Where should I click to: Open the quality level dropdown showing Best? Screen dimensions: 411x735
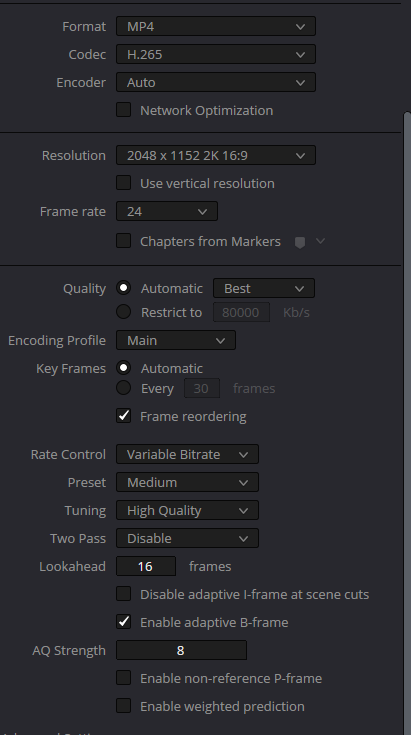[x=264, y=288]
